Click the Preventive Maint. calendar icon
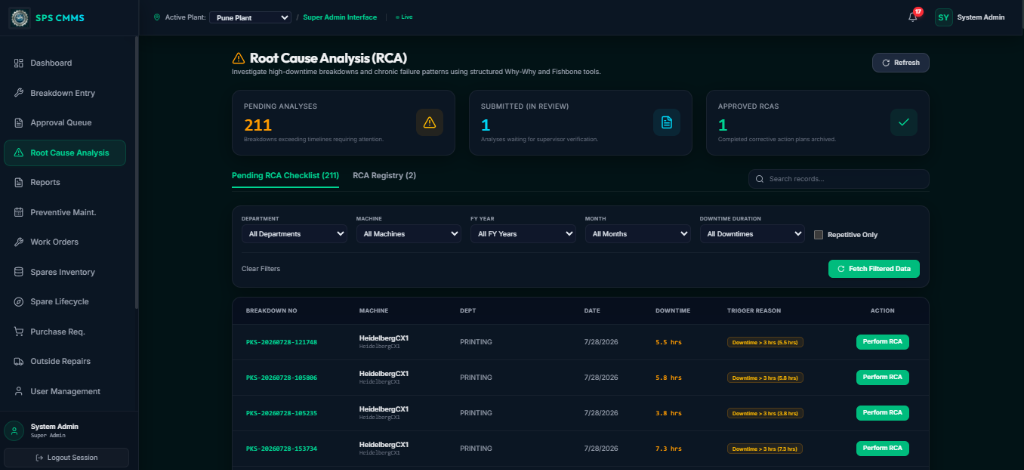1024x470 pixels. point(18,212)
